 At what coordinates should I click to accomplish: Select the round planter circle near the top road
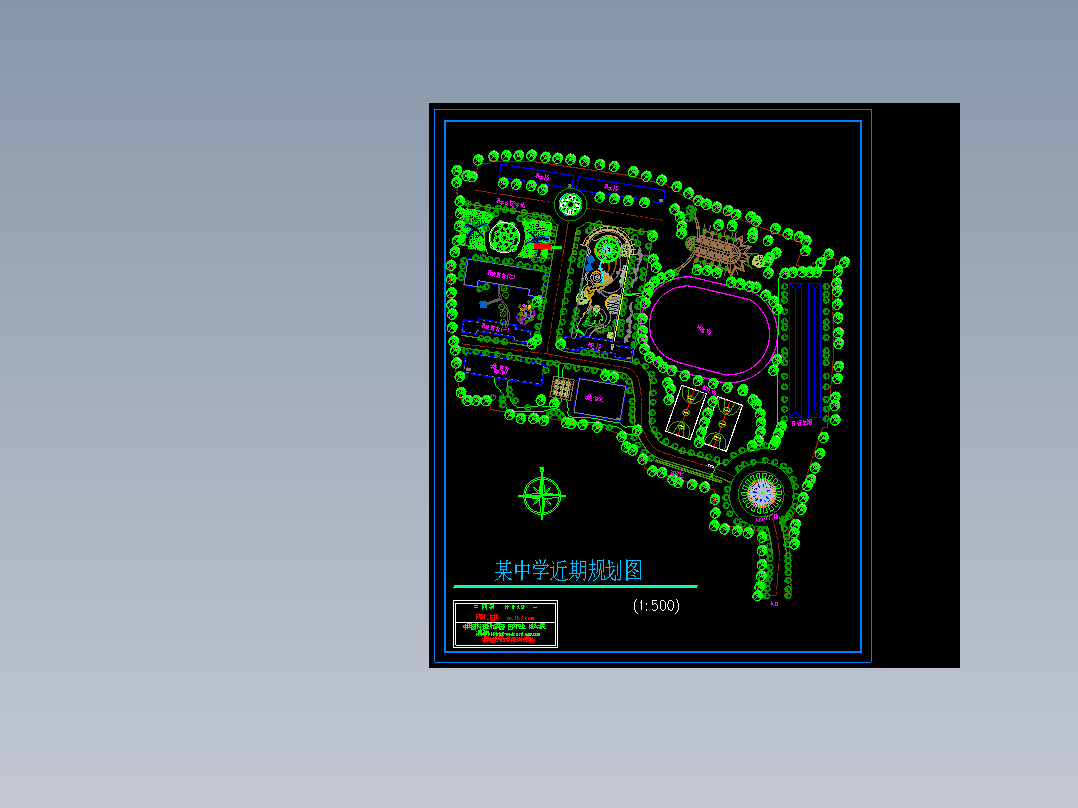coord(570,204)
